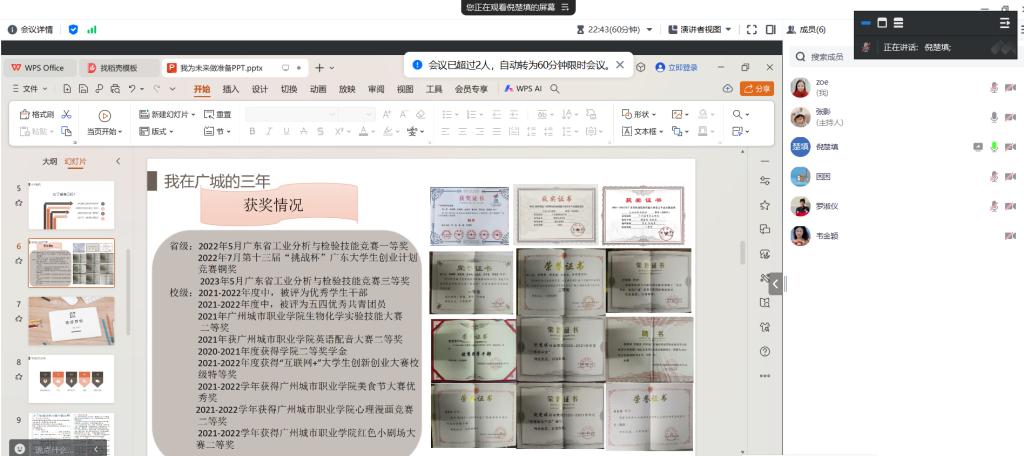Image resolution: width=1024 pixels, height=456 pixels.
Task: Toggle 韦金颖's camera icon
Action: point(1010,236)
